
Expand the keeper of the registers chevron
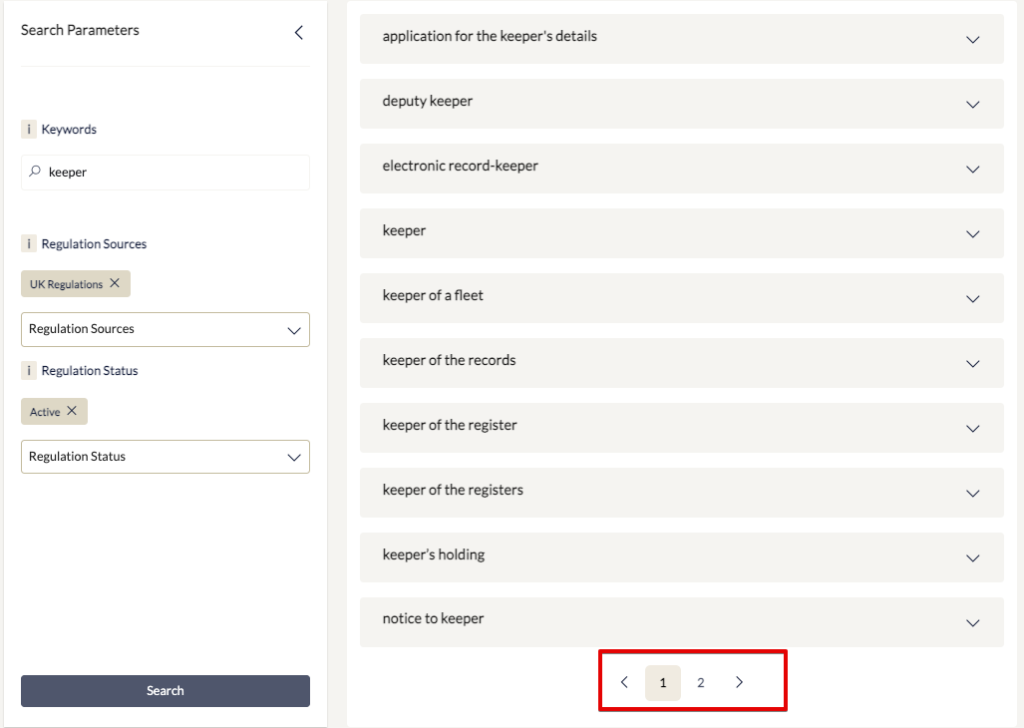pos(972,493)
